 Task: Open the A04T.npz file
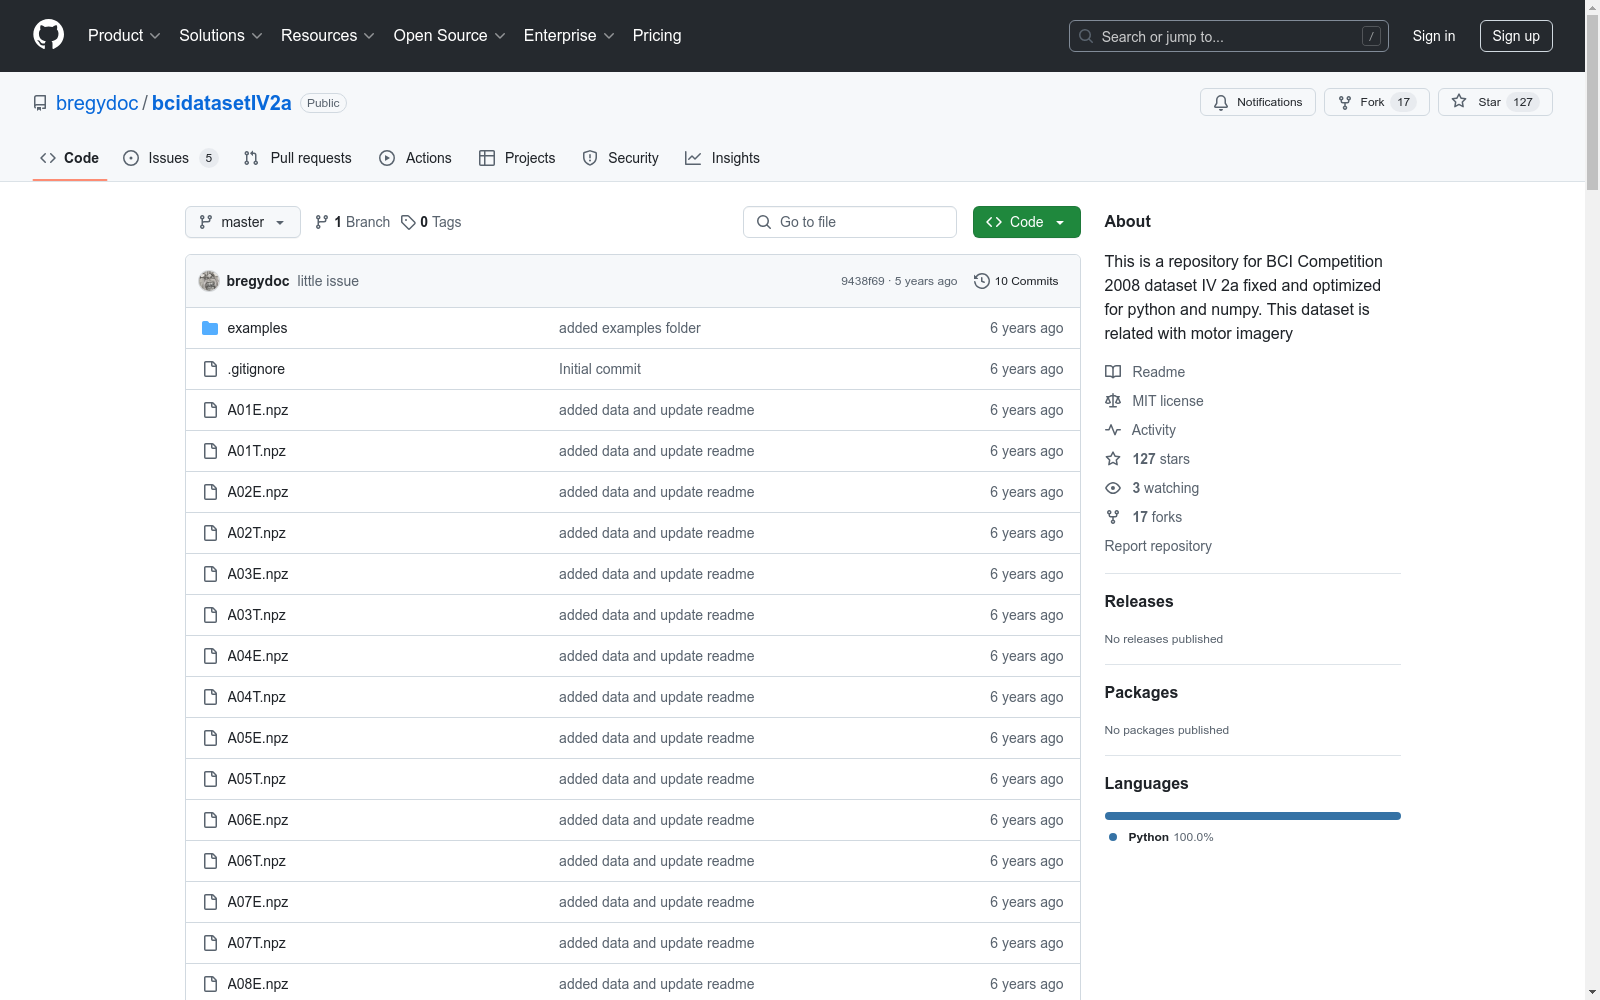[256, 697]
